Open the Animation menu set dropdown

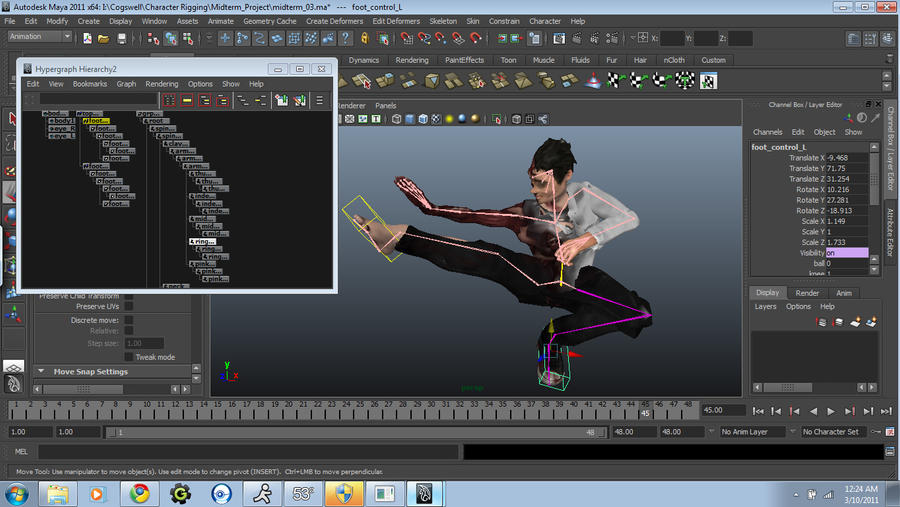(x=40, y=36)
